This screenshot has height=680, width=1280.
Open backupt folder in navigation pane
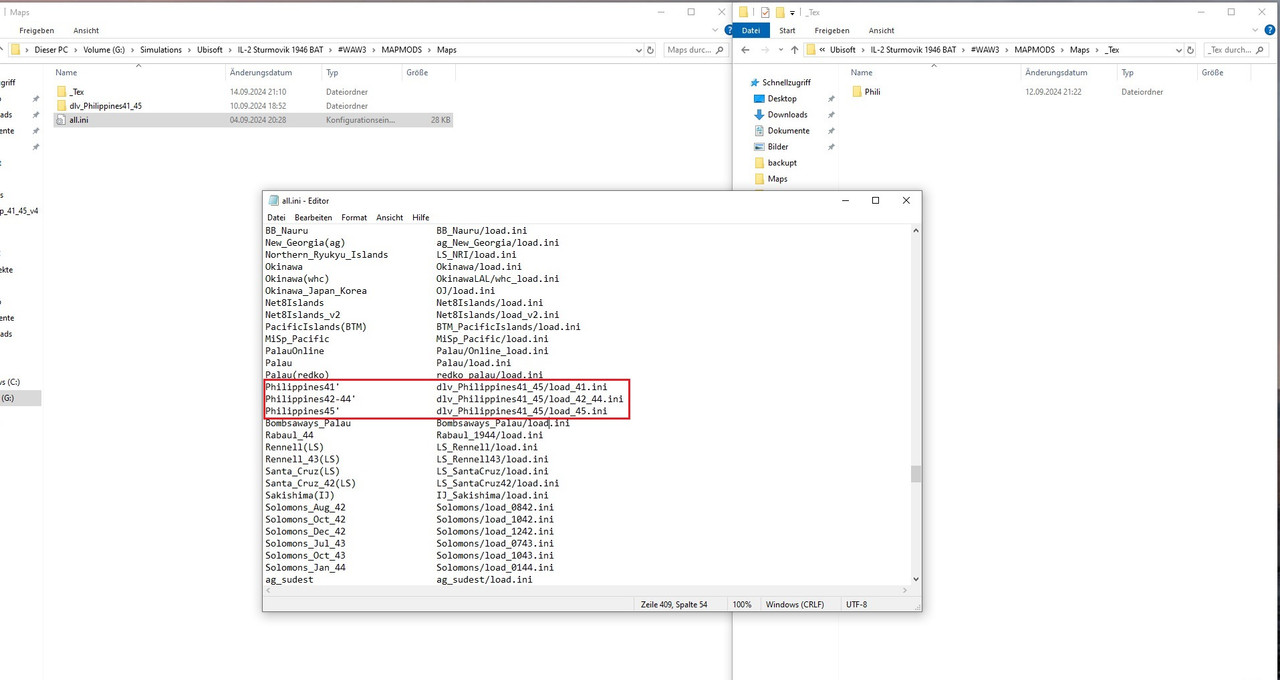point(782,162)
